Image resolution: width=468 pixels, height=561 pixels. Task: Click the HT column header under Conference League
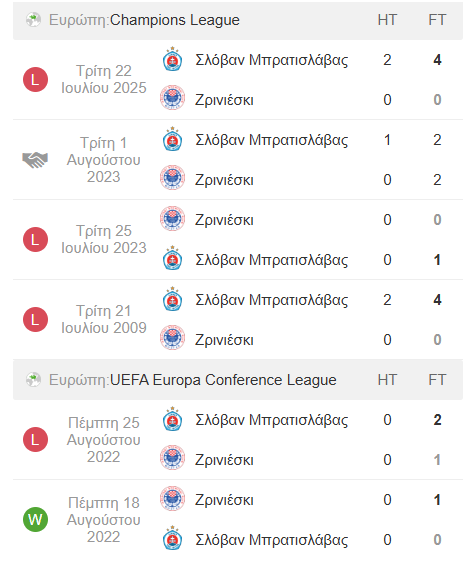pos(387,380)
